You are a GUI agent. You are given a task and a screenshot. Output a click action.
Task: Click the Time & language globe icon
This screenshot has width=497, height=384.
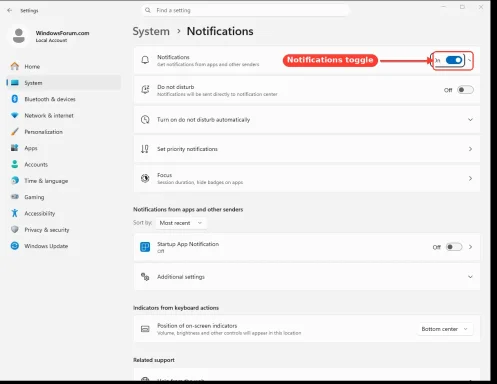click(x=15, y=180)
